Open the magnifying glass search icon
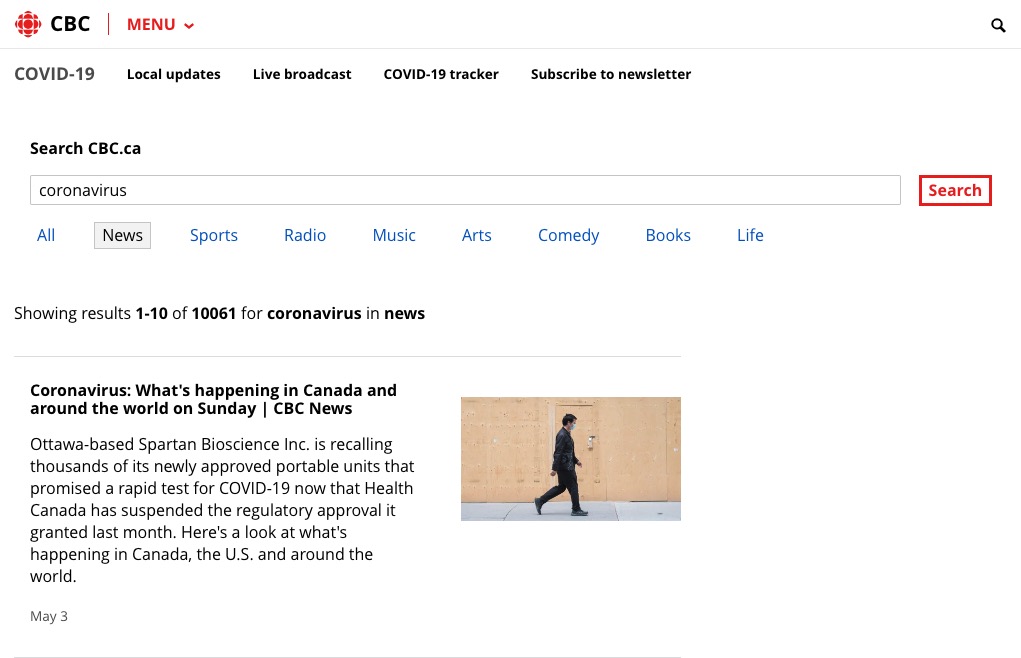The image size is (1021, 658). click(998, 25)
